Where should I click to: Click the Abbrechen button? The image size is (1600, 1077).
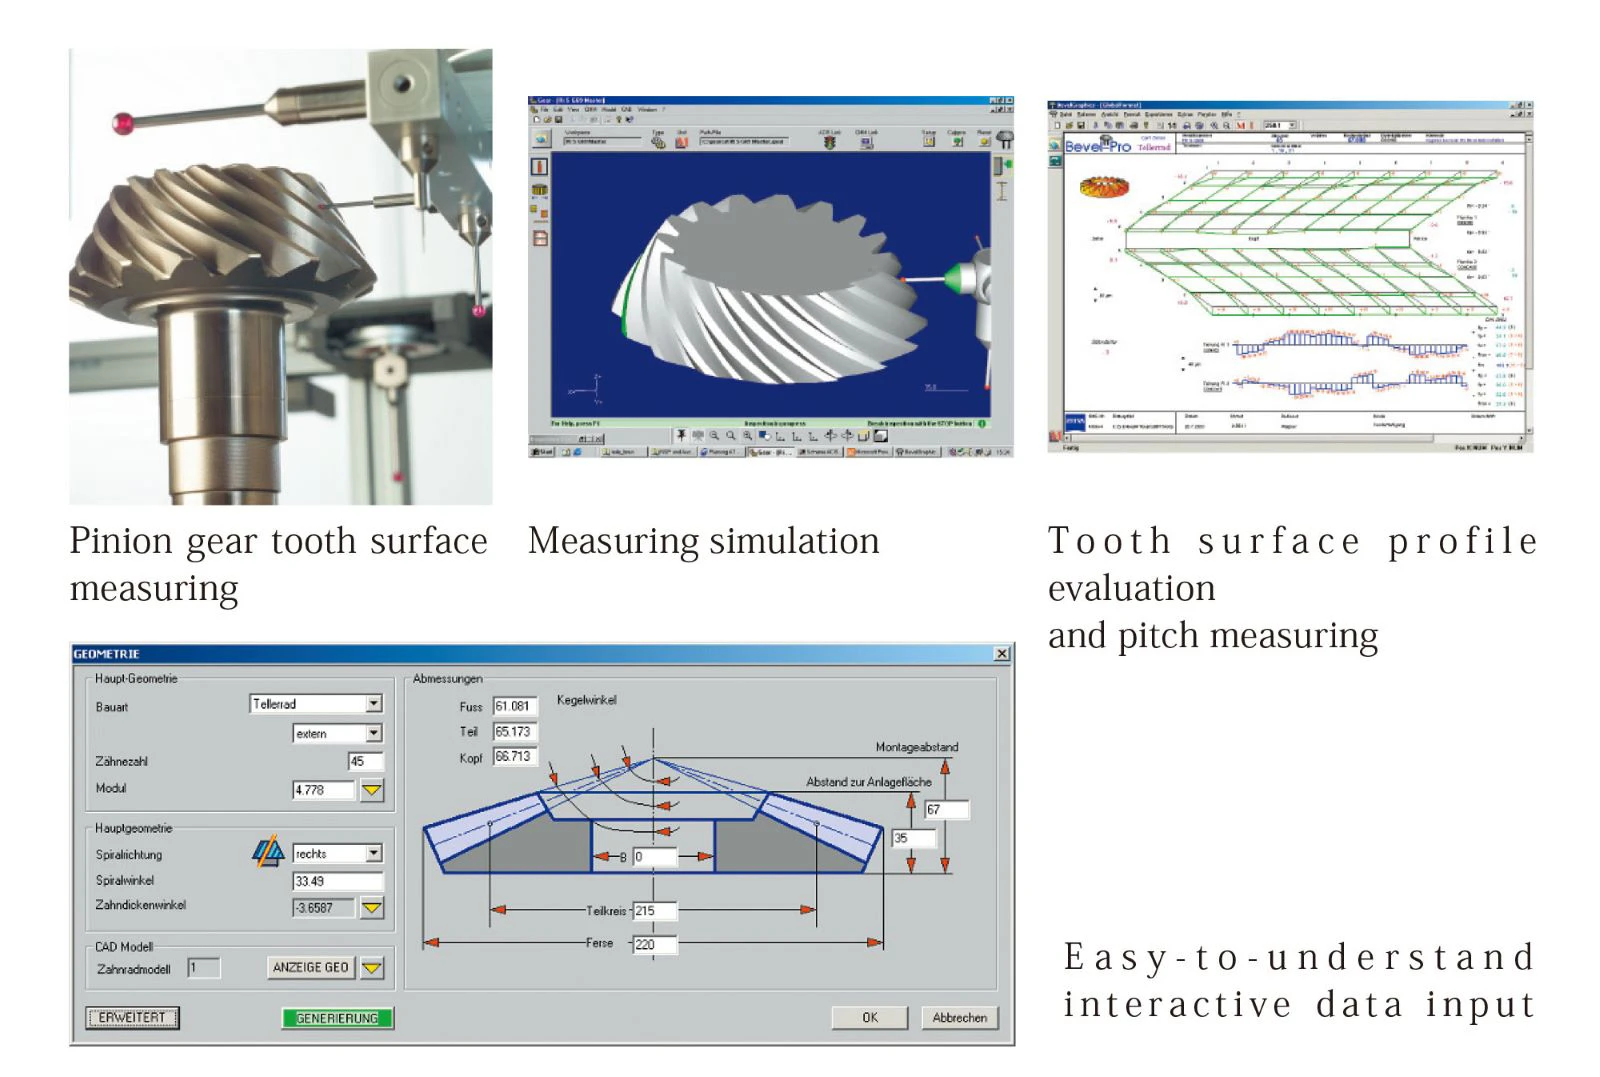(x=959, y=1018)
